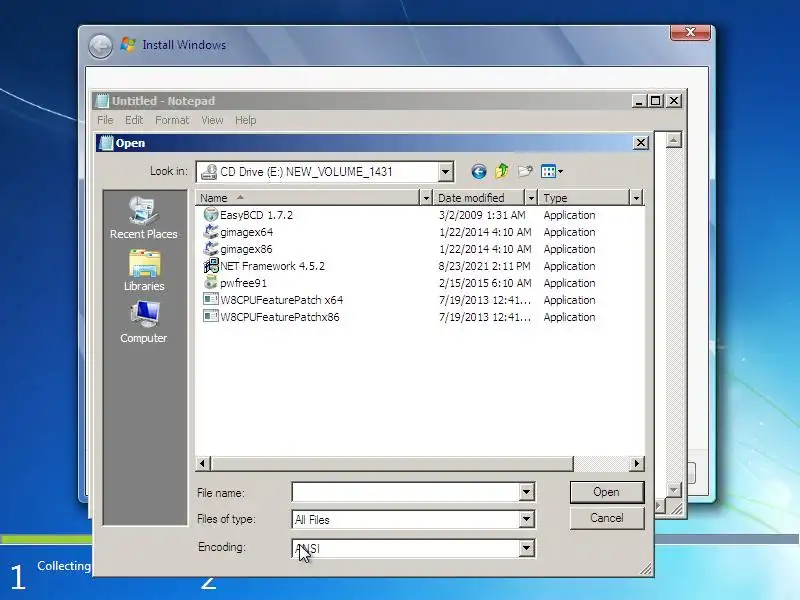Click the Notepad title bar icon
The width and height of the screenshot is (800, 600).
[103, 101]
